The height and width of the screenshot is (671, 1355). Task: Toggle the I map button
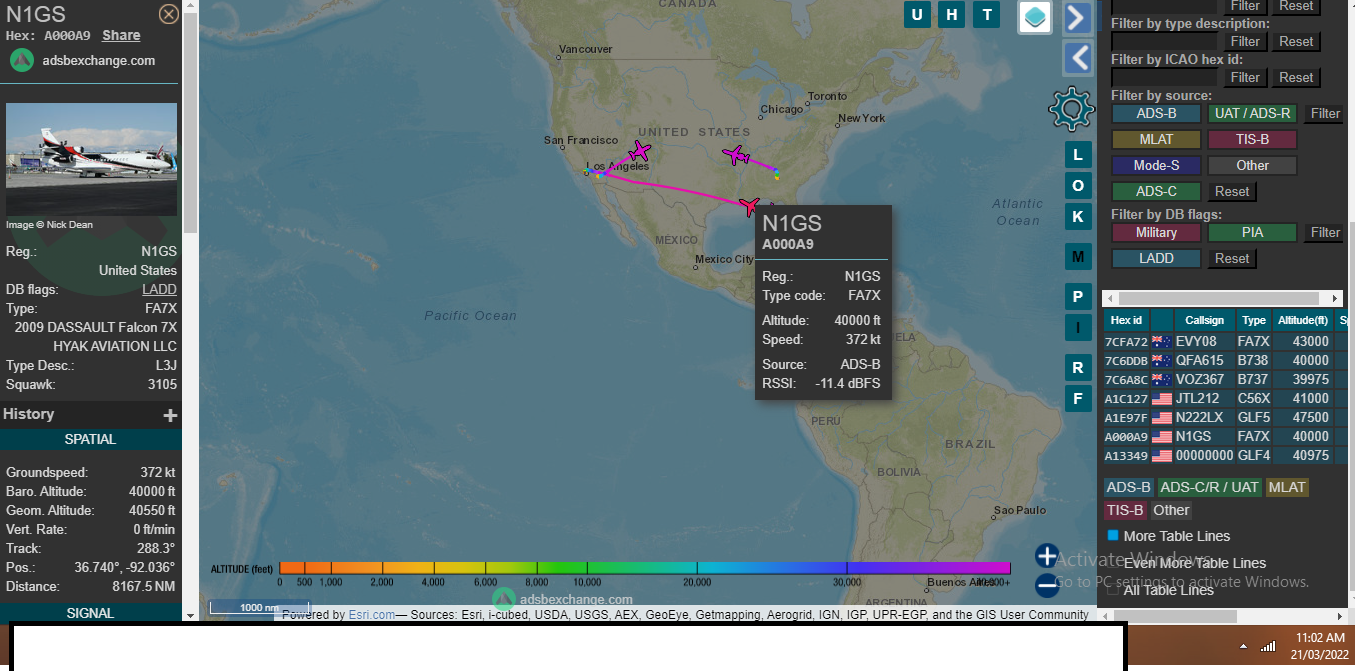pos(1077,327)
